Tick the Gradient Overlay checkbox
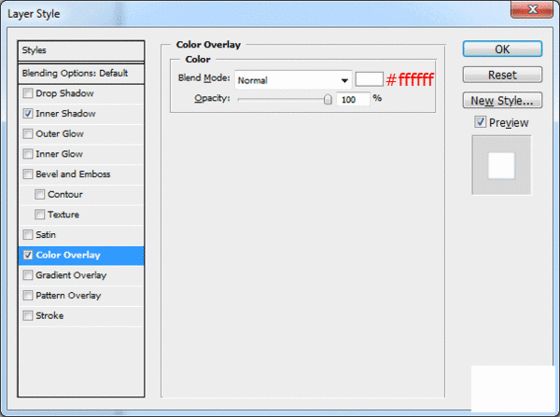This screenshot has width=560, height=417. coord(28,275)
